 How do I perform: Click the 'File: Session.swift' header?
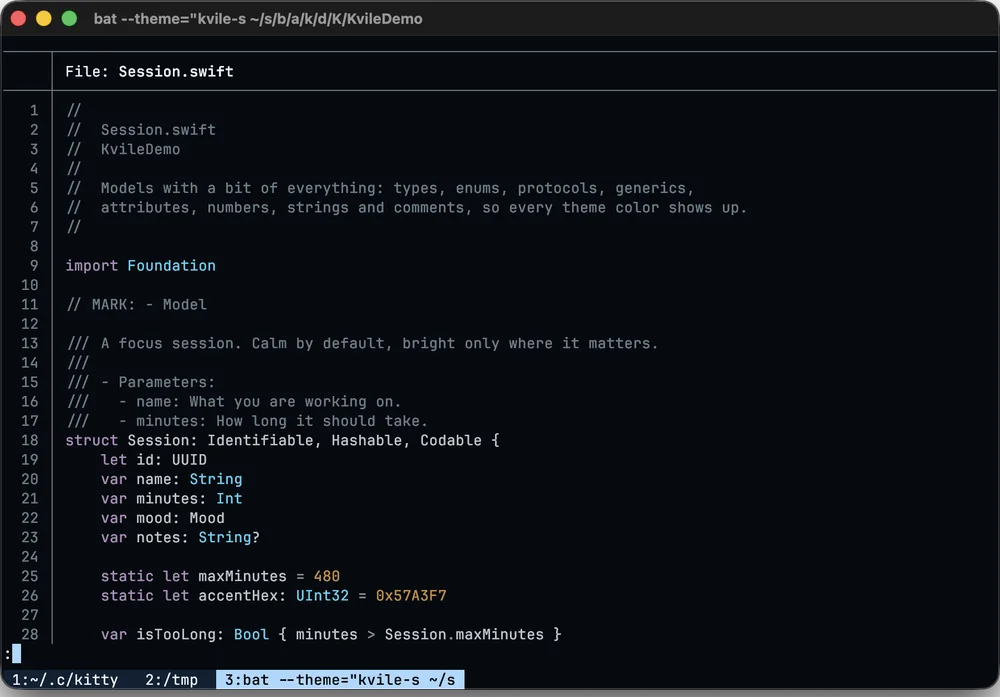[149, 71]
